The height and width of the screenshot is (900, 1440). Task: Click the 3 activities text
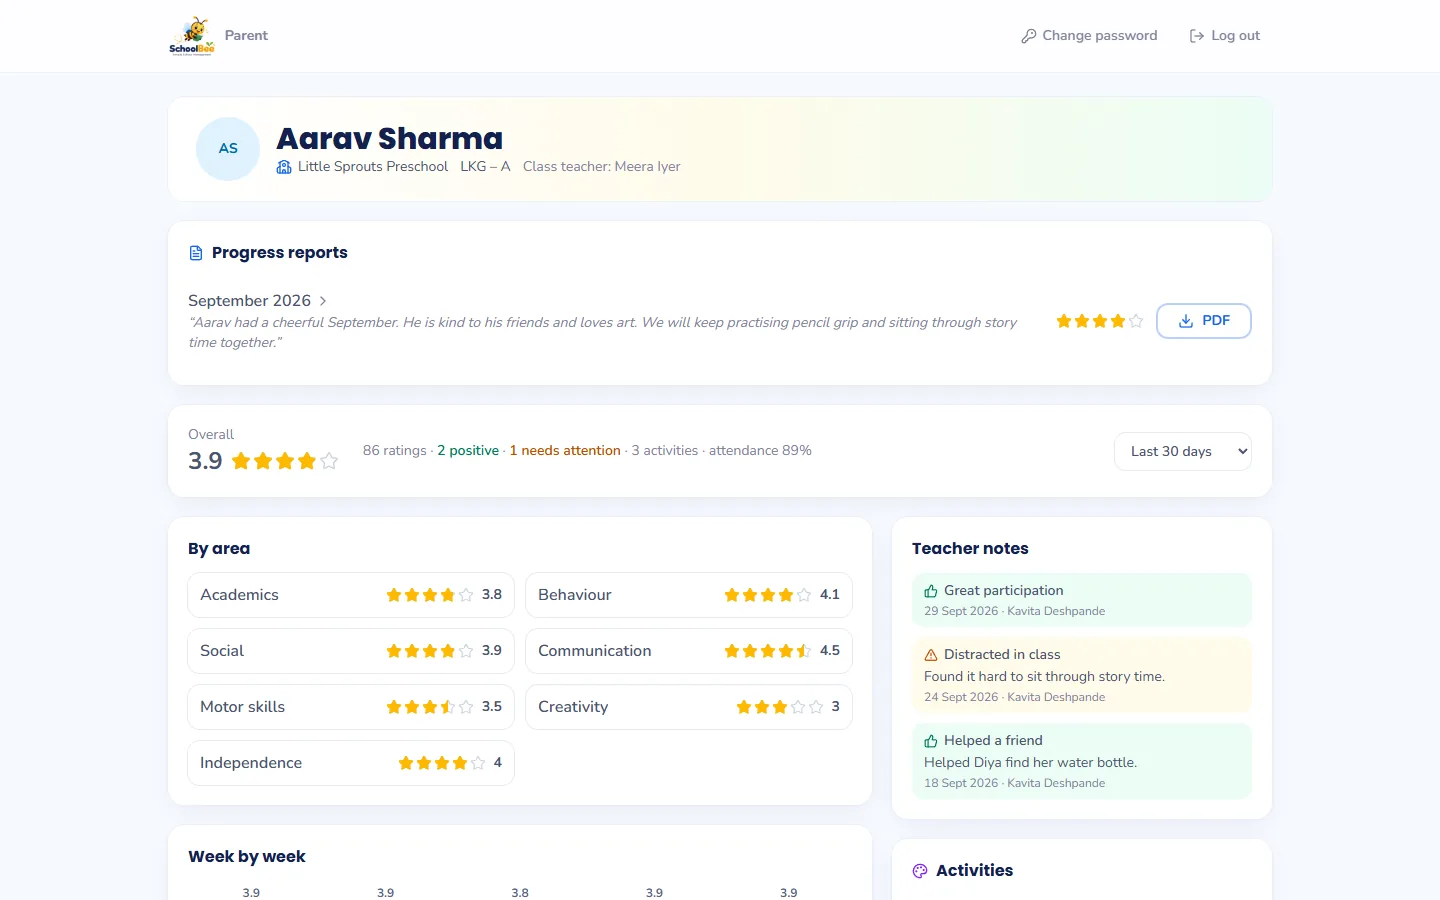click(665, 451)
